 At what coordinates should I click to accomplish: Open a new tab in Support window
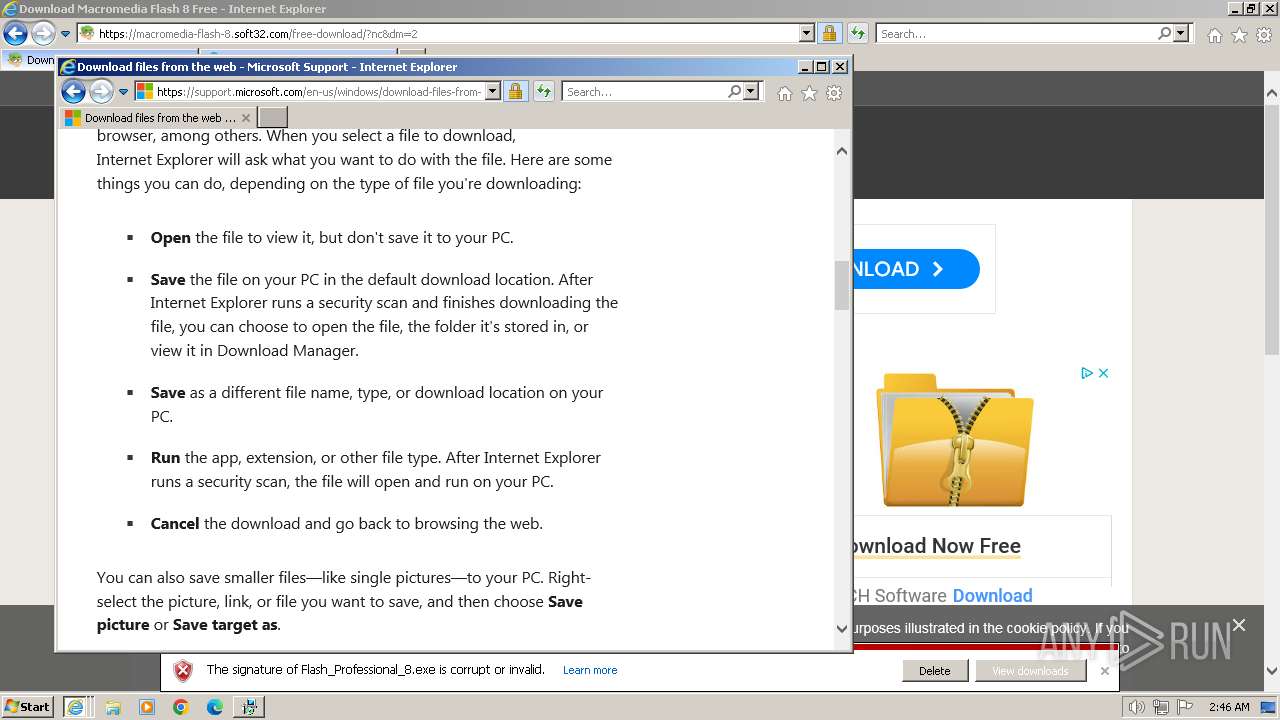272,118
